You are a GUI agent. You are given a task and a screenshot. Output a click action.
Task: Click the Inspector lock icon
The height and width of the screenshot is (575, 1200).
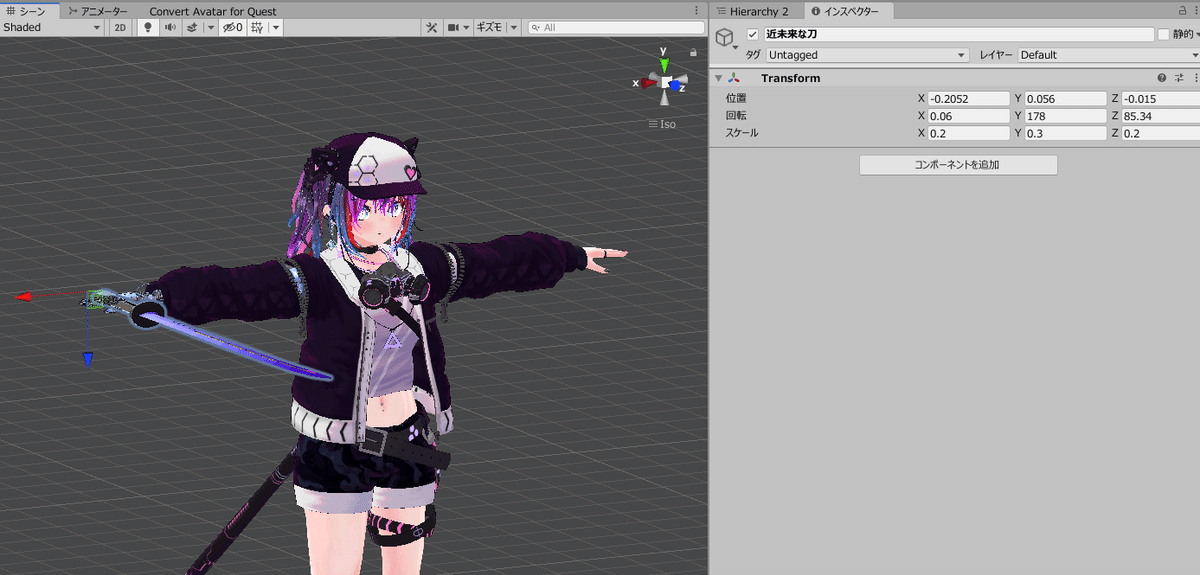coord(1181,10)
